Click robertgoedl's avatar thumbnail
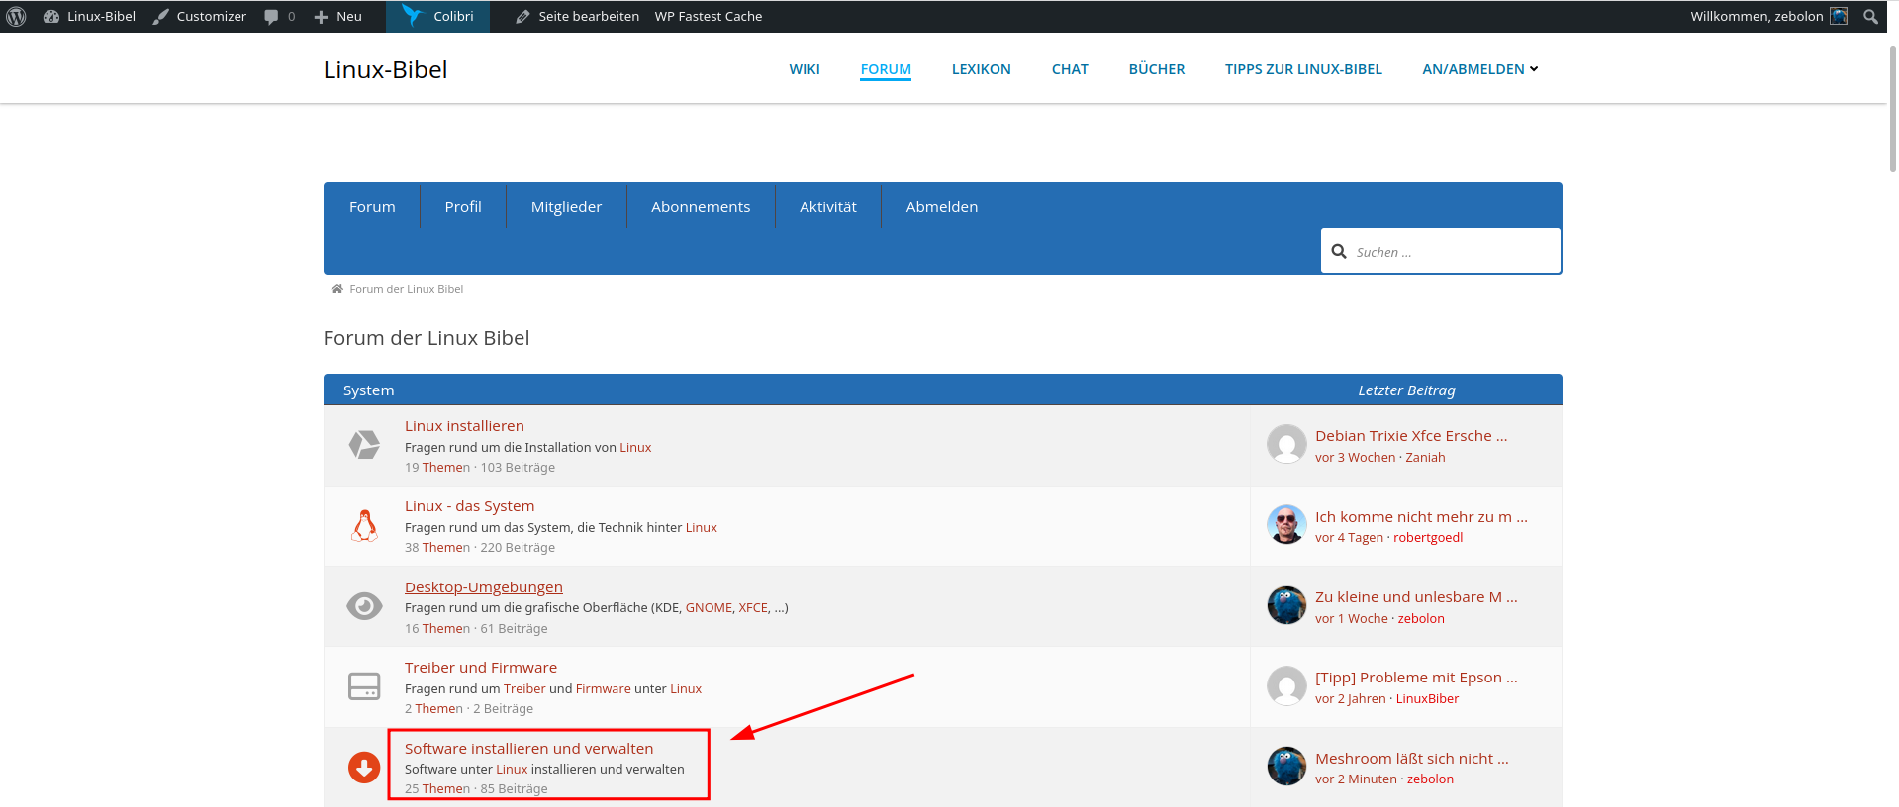 point(1287,525)
